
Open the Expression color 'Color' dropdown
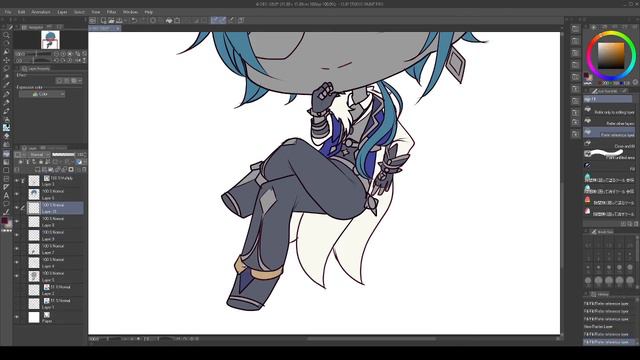click(x=42, y=94)
